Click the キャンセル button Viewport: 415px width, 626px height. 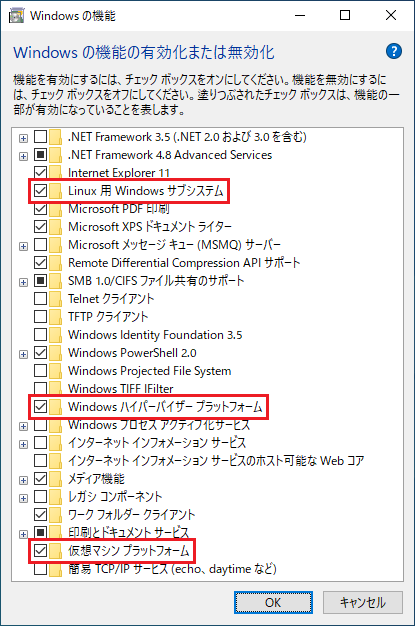tap(363, 602)
